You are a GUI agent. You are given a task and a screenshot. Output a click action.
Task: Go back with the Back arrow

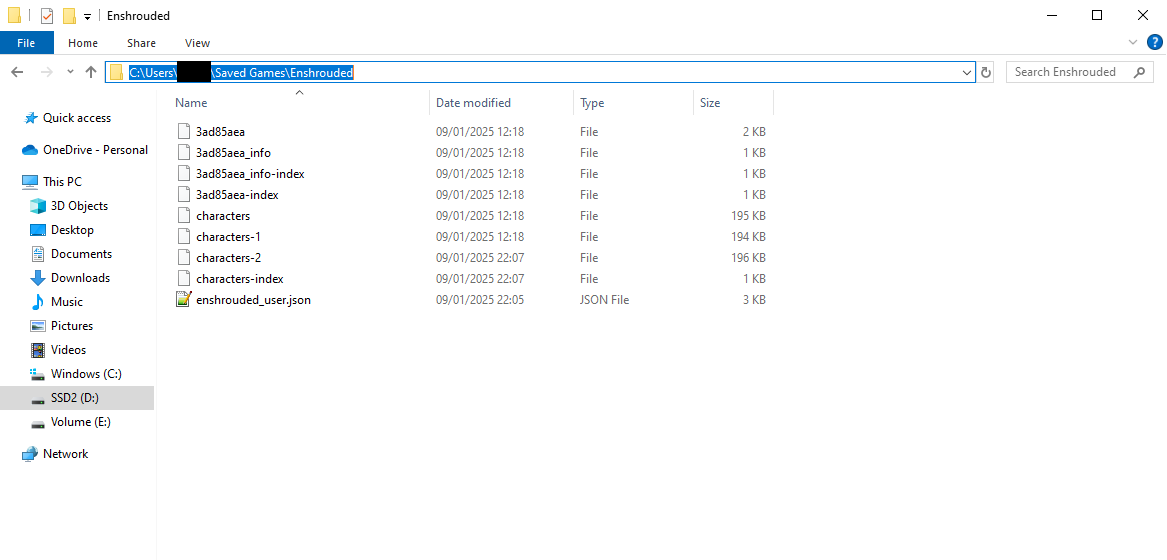click(x=18, y=72)
